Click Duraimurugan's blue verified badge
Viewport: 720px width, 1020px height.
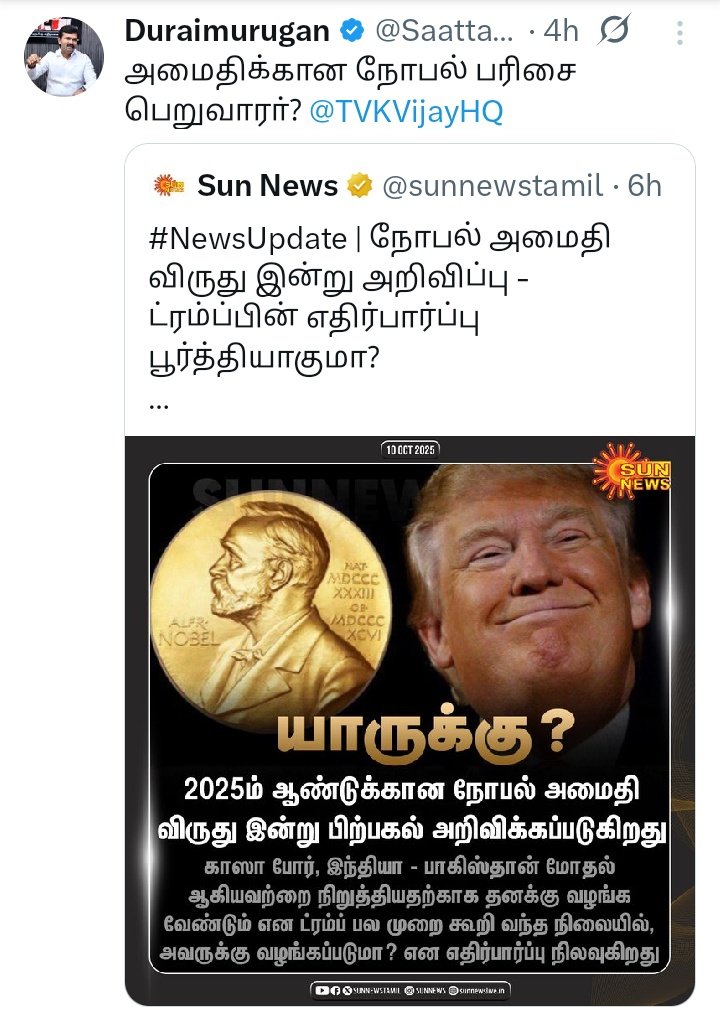(x=353, y=31)
